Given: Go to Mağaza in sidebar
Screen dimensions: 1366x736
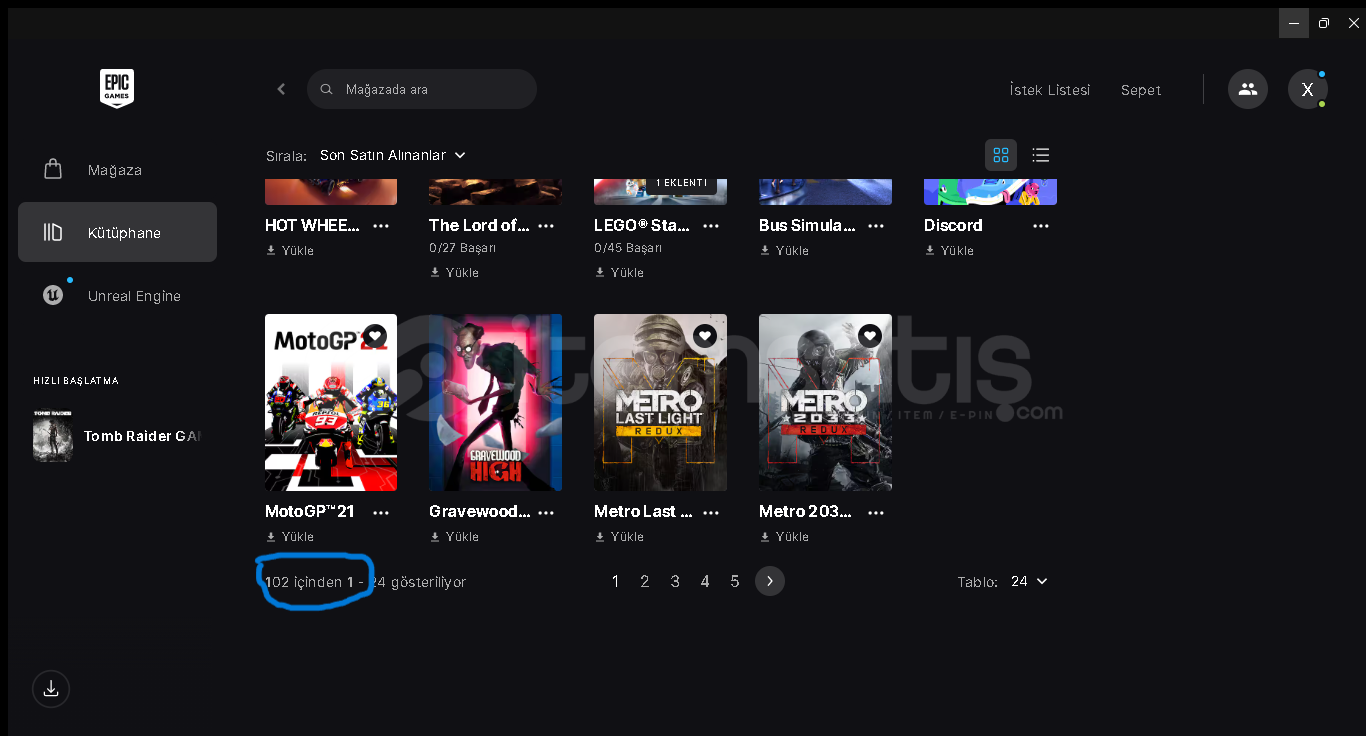Looking at the screenshot, I should tap(117, 170).
